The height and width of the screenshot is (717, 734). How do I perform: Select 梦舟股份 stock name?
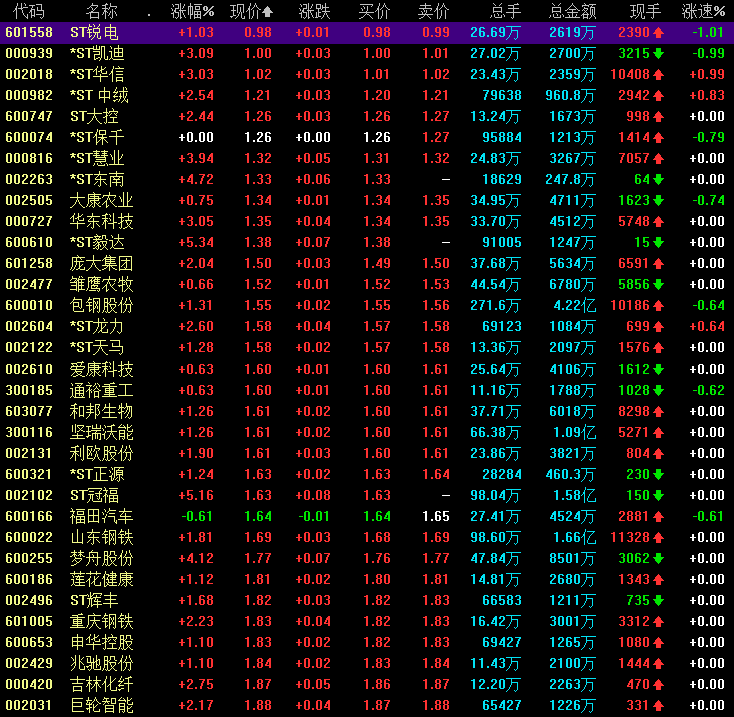[102, 558]
